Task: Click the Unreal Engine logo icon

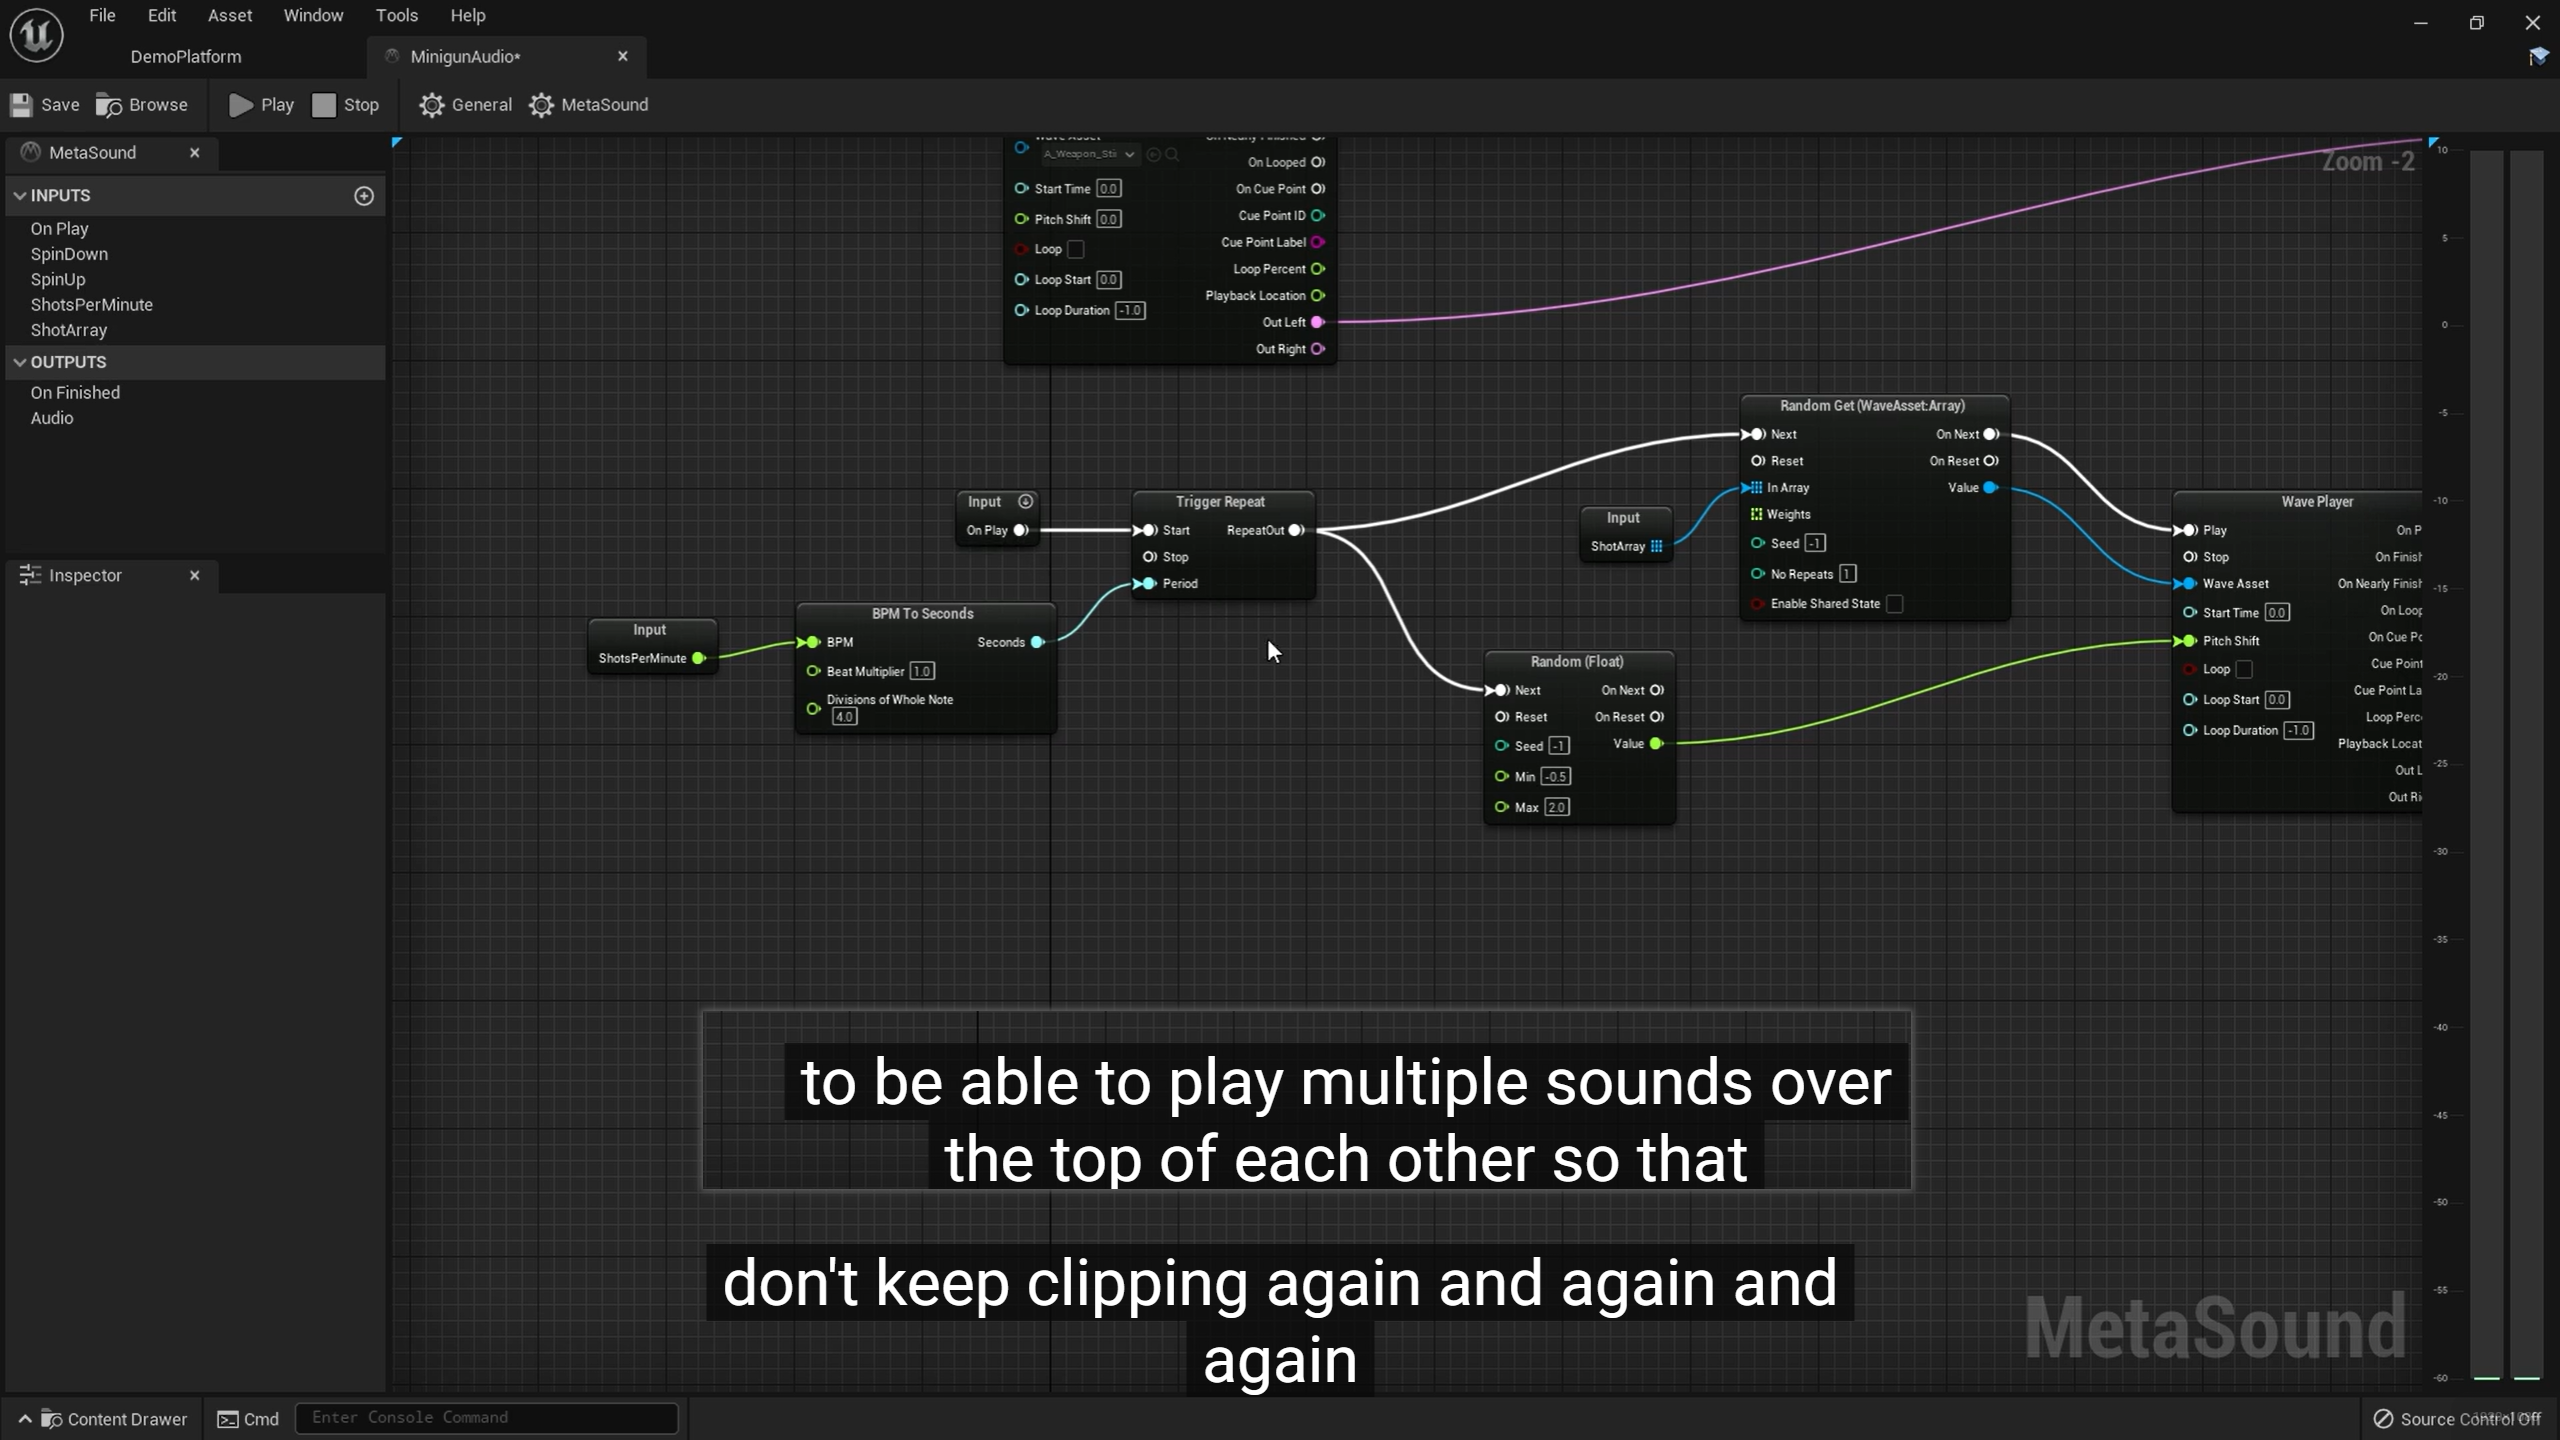Action: point(37,35)
